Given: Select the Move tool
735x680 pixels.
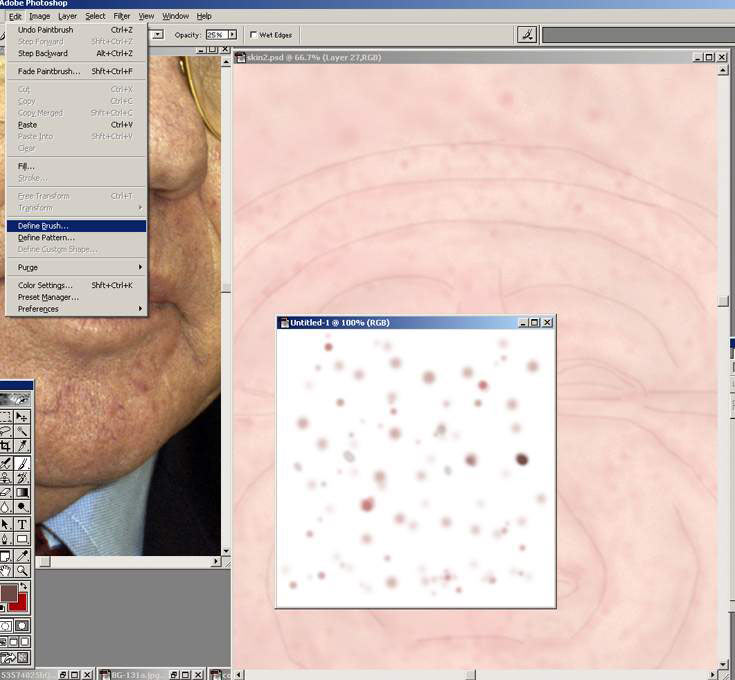Looking at the screenshot, I should [x=22, y=416].
